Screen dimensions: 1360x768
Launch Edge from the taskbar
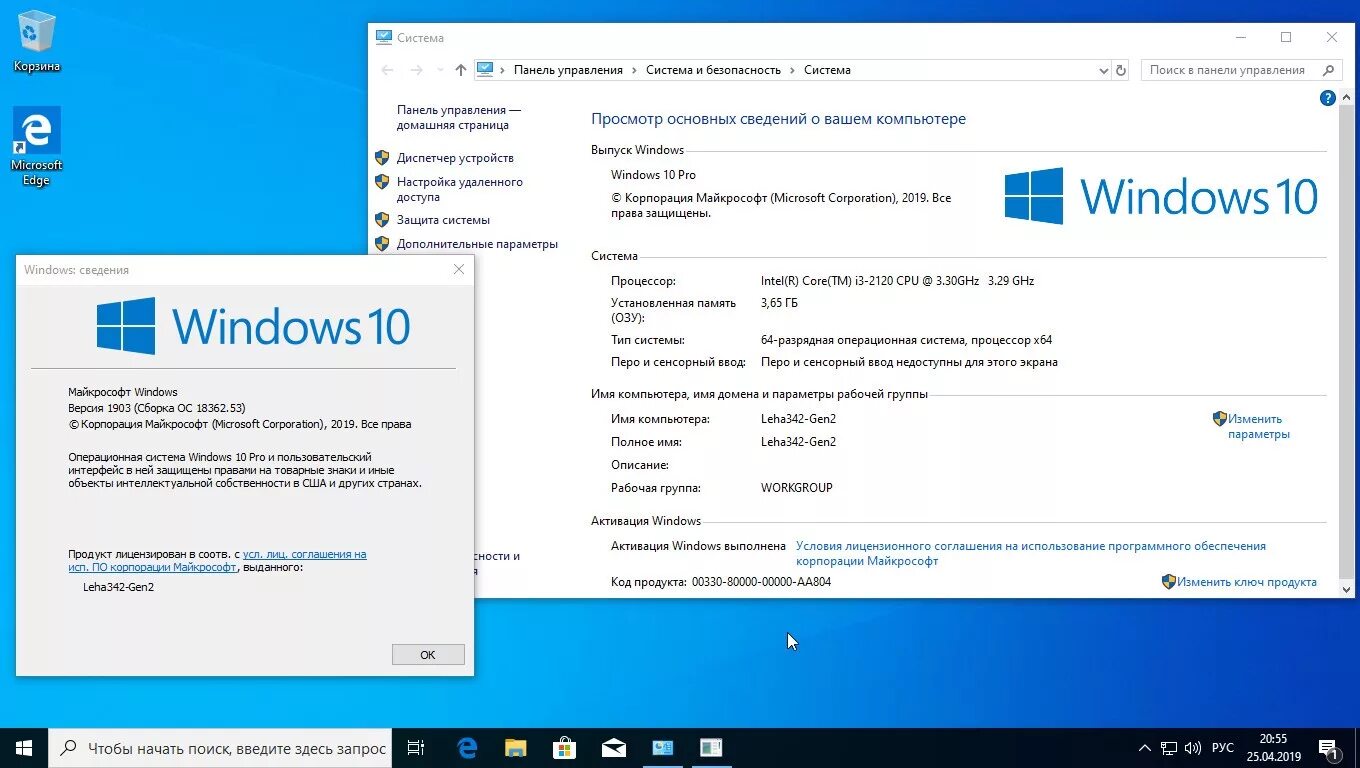[x=467, y=748]
